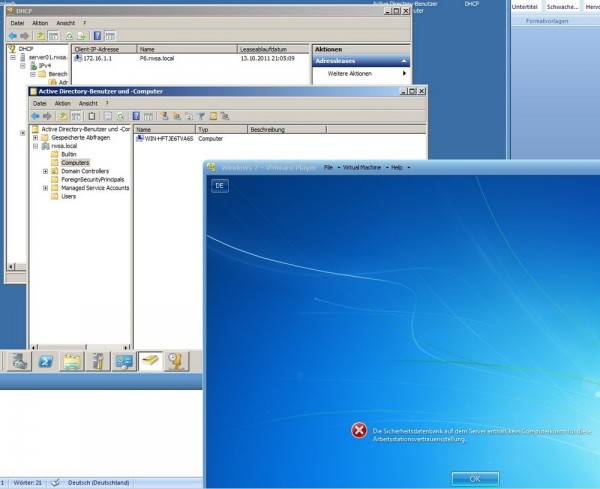Screen dimensions: 600x489
Task: Click DHCP window Forward arrow
Action: pos(24,36)
